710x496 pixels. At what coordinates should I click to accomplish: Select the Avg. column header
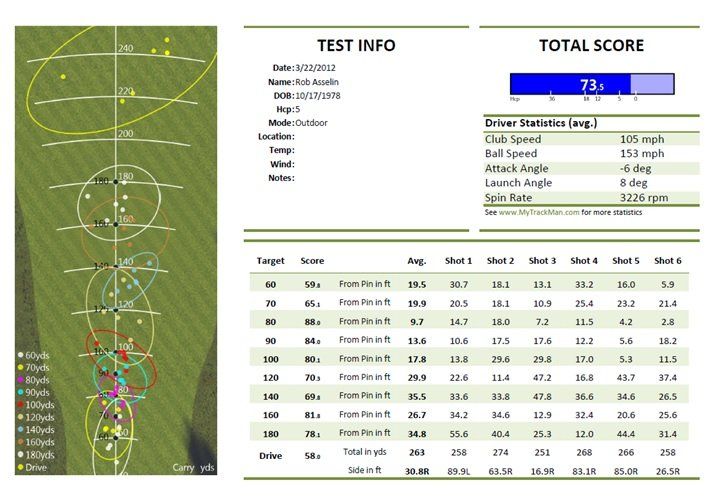417,260
